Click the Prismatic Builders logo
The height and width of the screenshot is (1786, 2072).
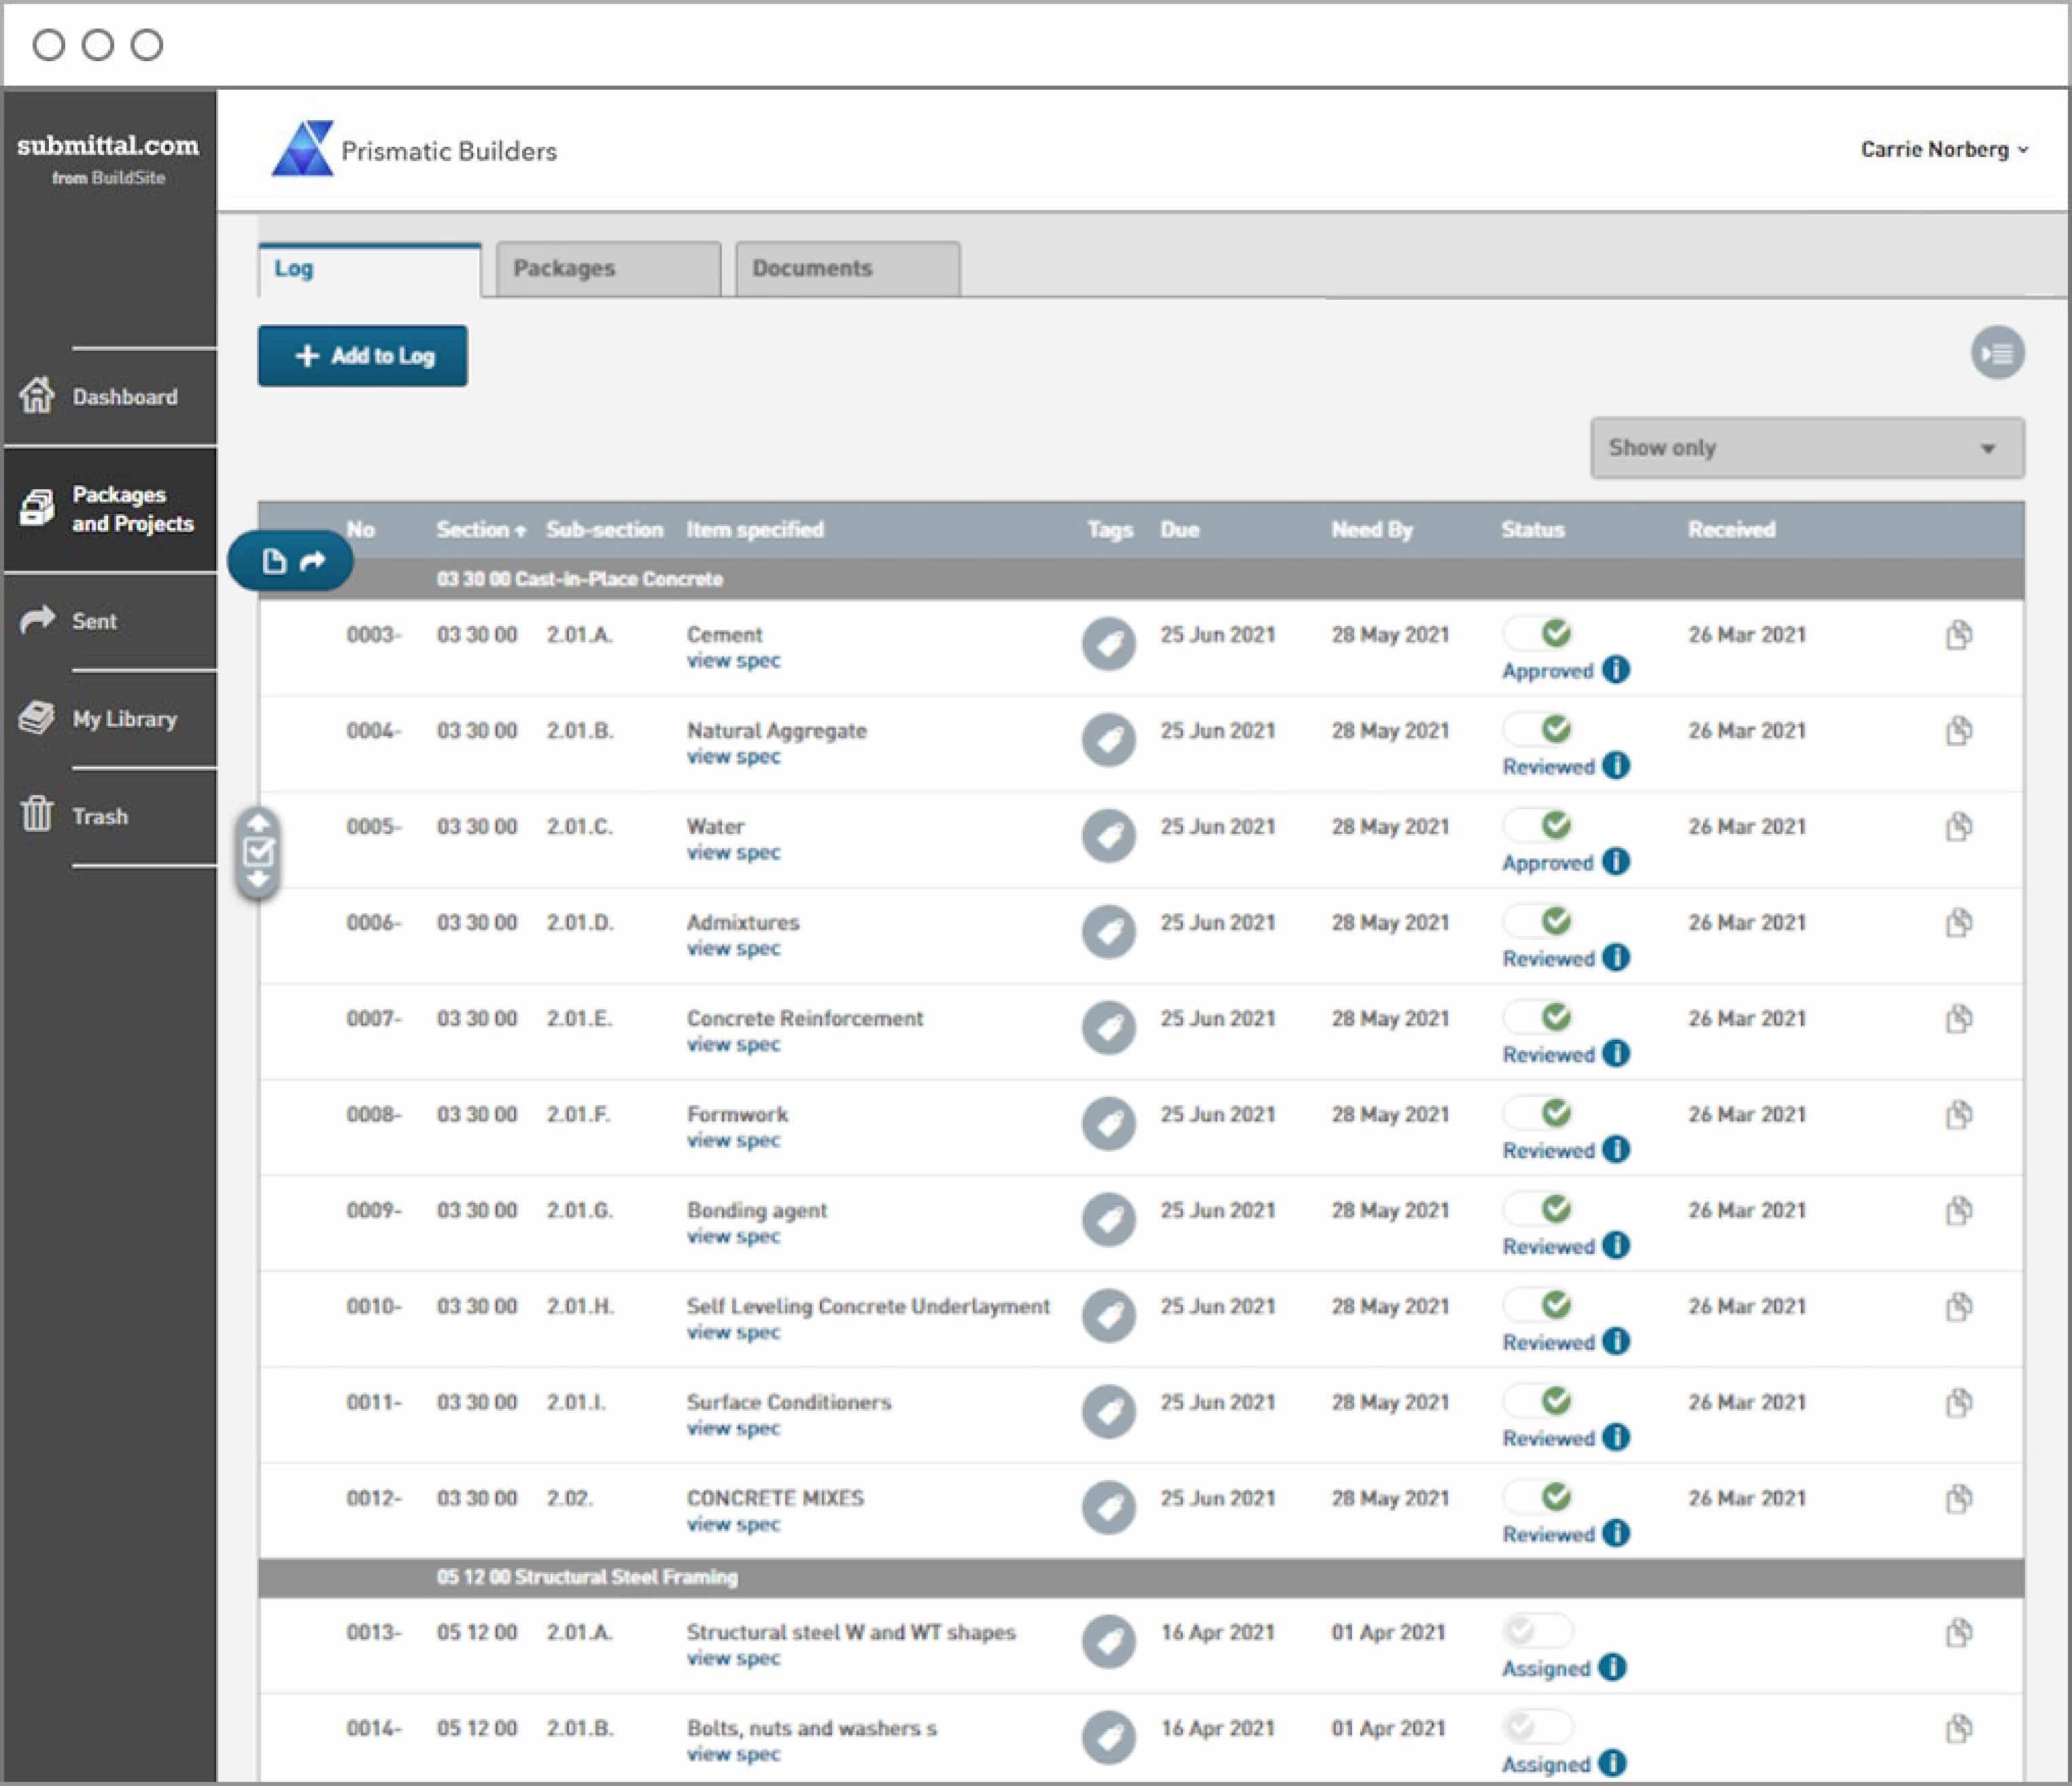point(414,150)
